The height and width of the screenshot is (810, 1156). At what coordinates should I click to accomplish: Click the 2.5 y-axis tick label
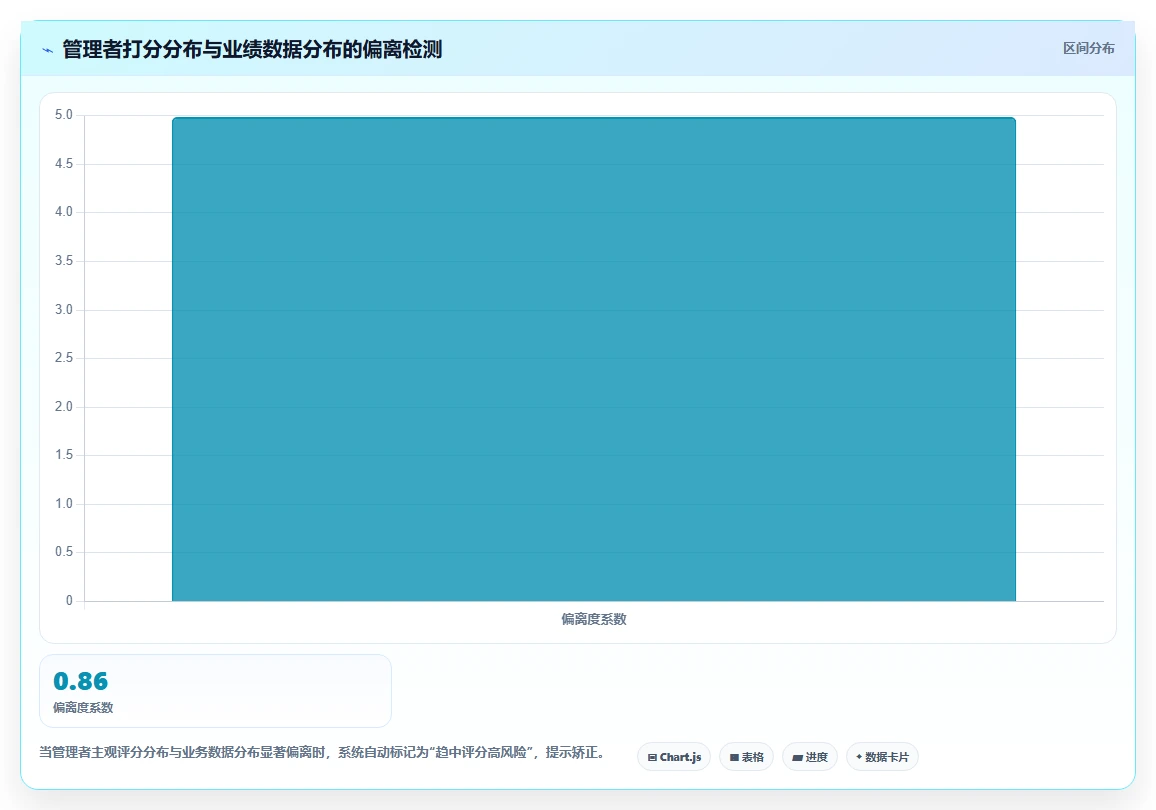tap(64, 357)
